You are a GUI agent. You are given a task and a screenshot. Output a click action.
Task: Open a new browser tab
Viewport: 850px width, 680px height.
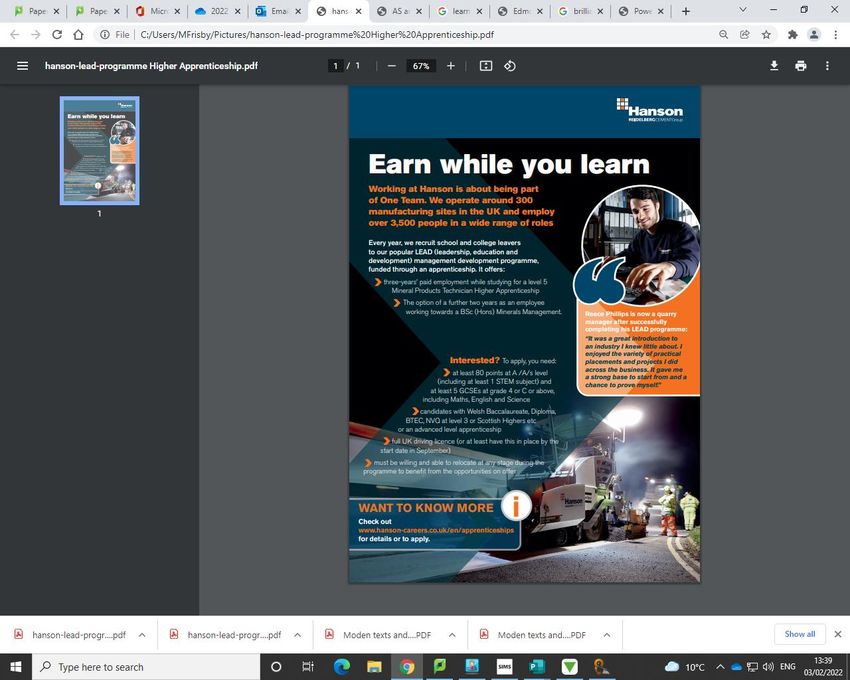pos(686,11)
